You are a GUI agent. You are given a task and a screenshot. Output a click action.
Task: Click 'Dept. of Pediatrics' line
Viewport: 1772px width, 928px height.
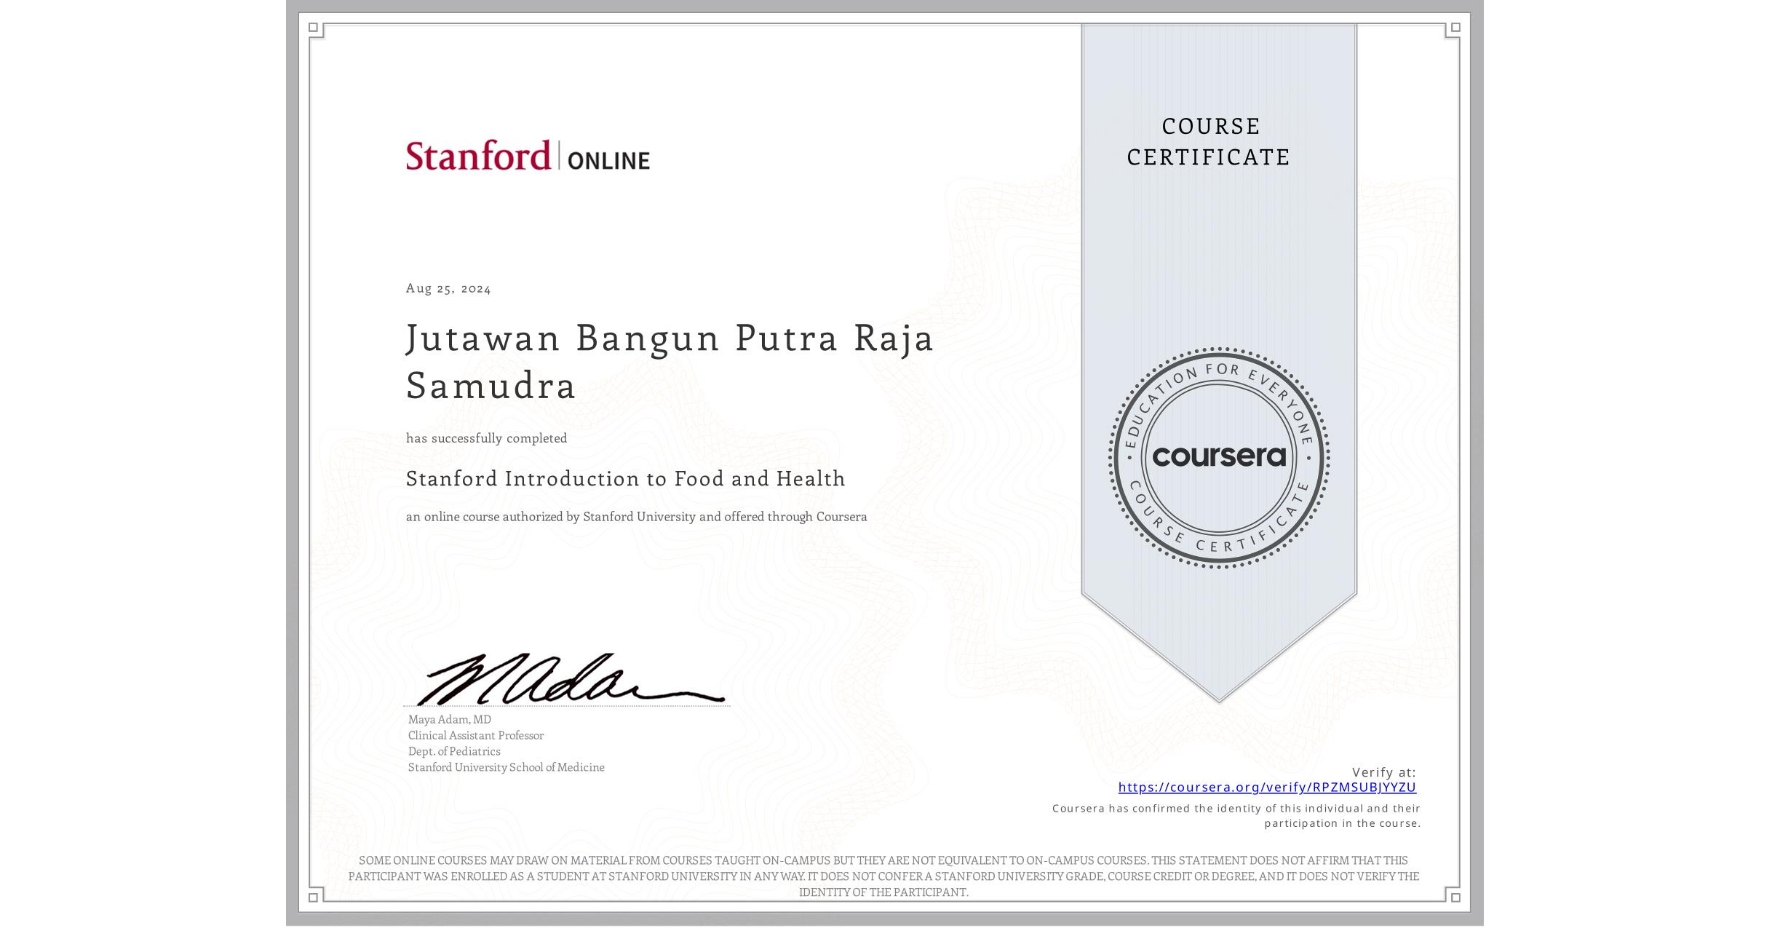coord(454,751)
